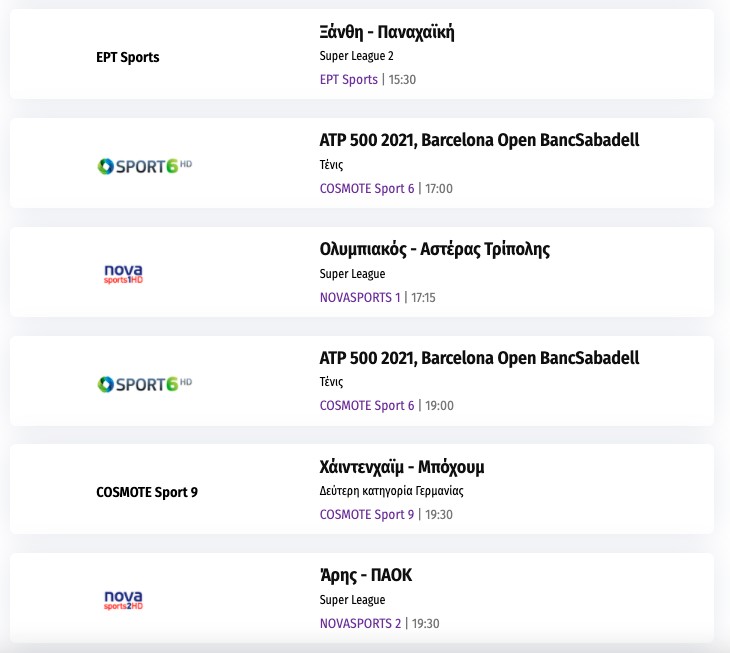Click the COSMOTE Sport 9 channel name label
The width and height of the screenshot is (730, 653).
[x=146, y=492]
